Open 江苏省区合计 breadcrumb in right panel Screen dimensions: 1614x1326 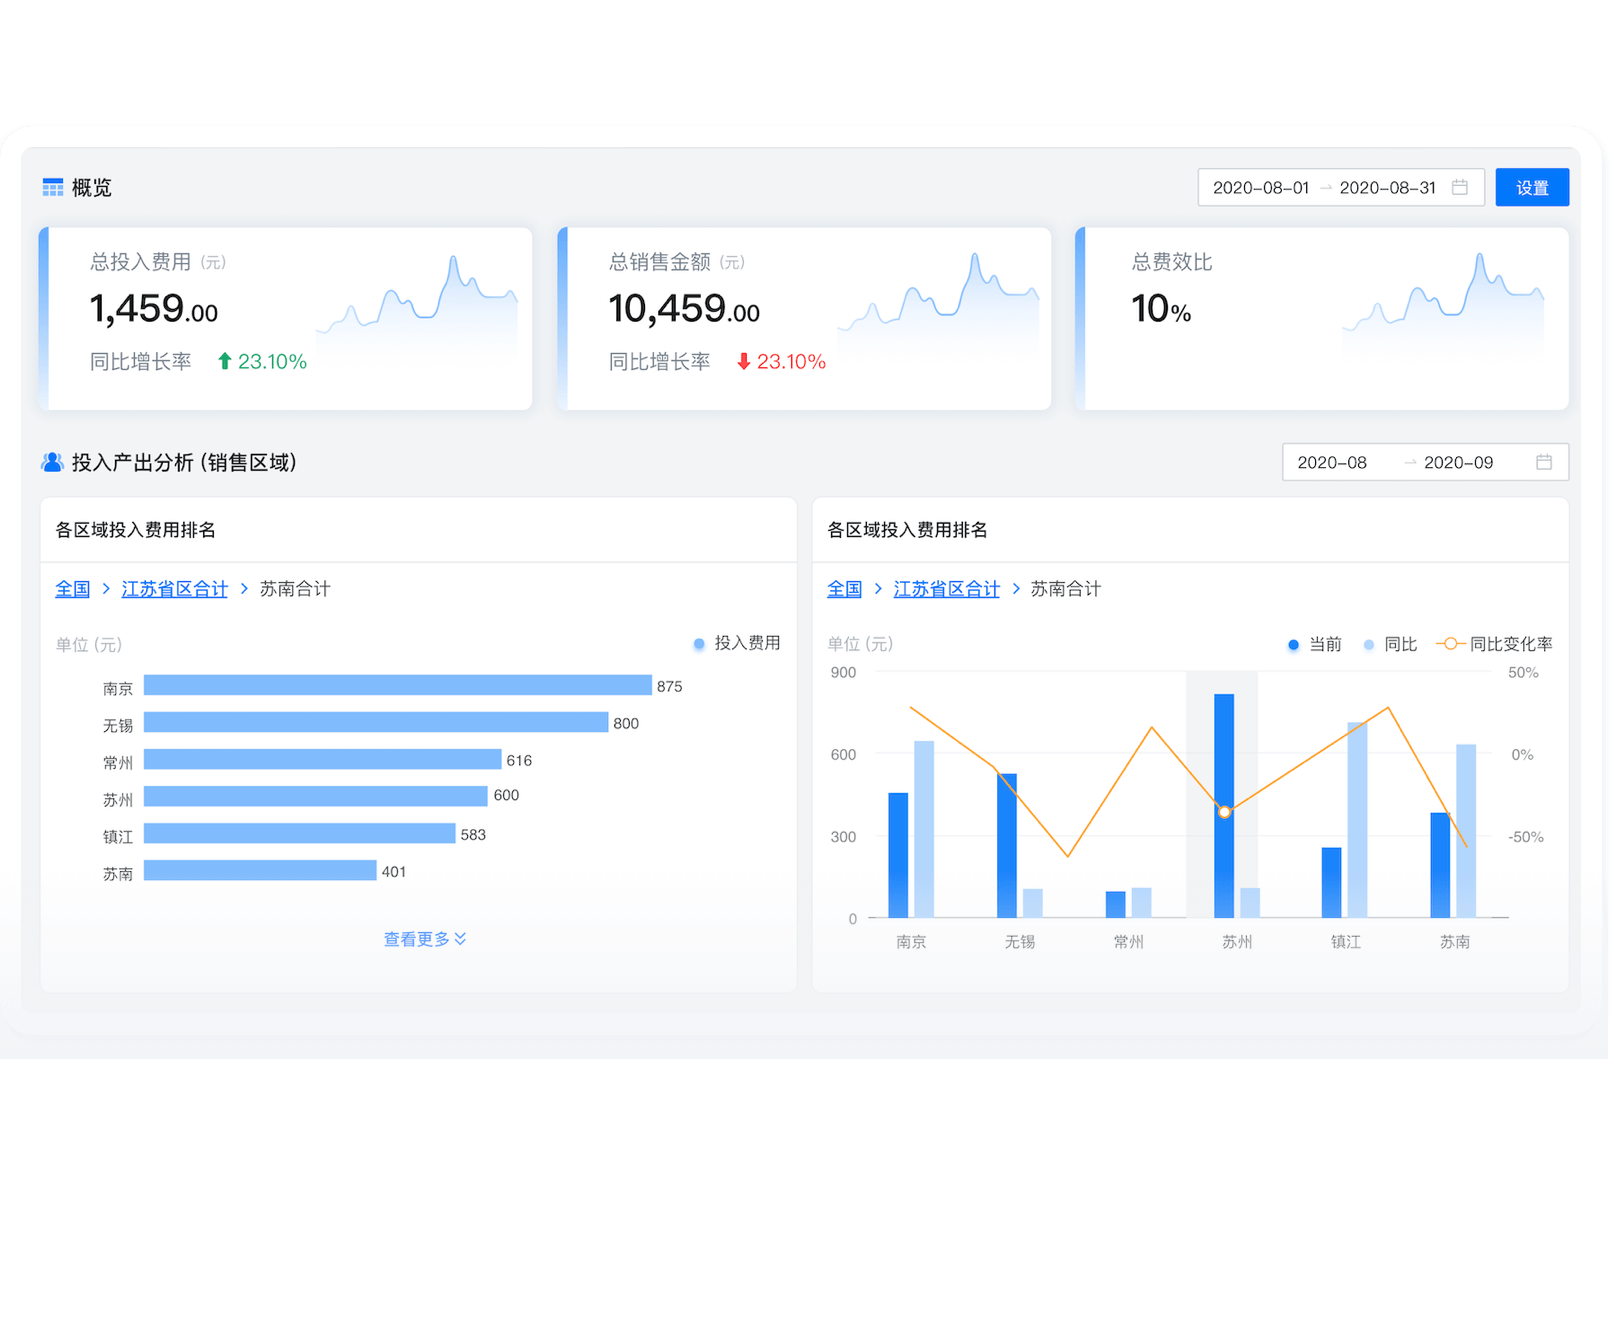coord(947,589)
